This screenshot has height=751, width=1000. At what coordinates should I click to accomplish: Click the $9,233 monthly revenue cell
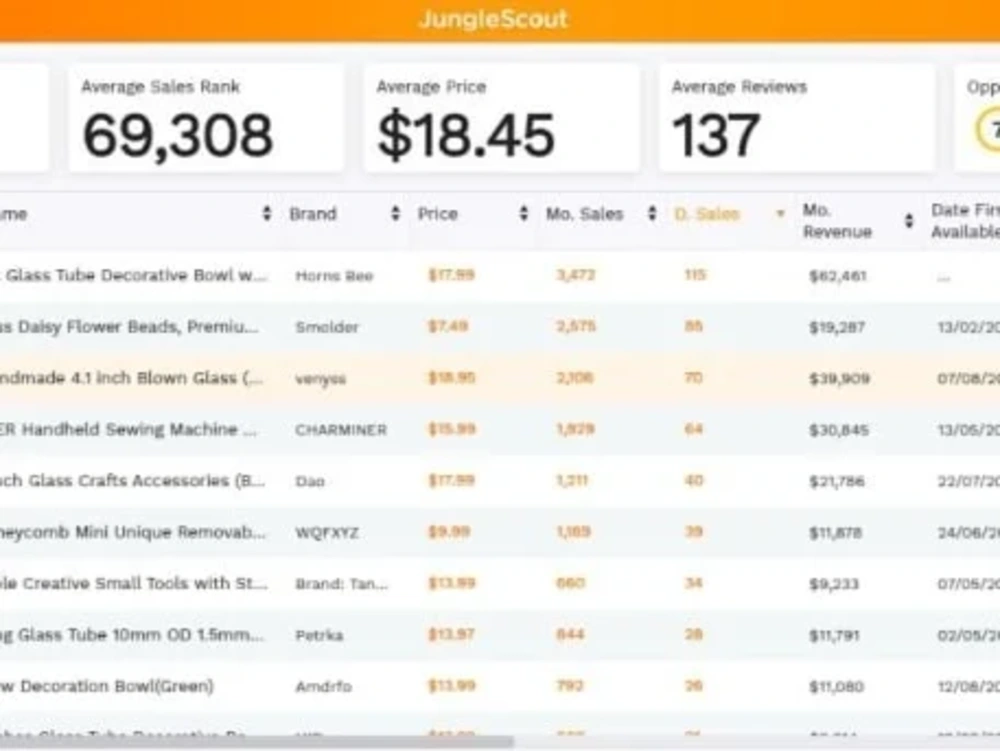click(x=834, y=584)
